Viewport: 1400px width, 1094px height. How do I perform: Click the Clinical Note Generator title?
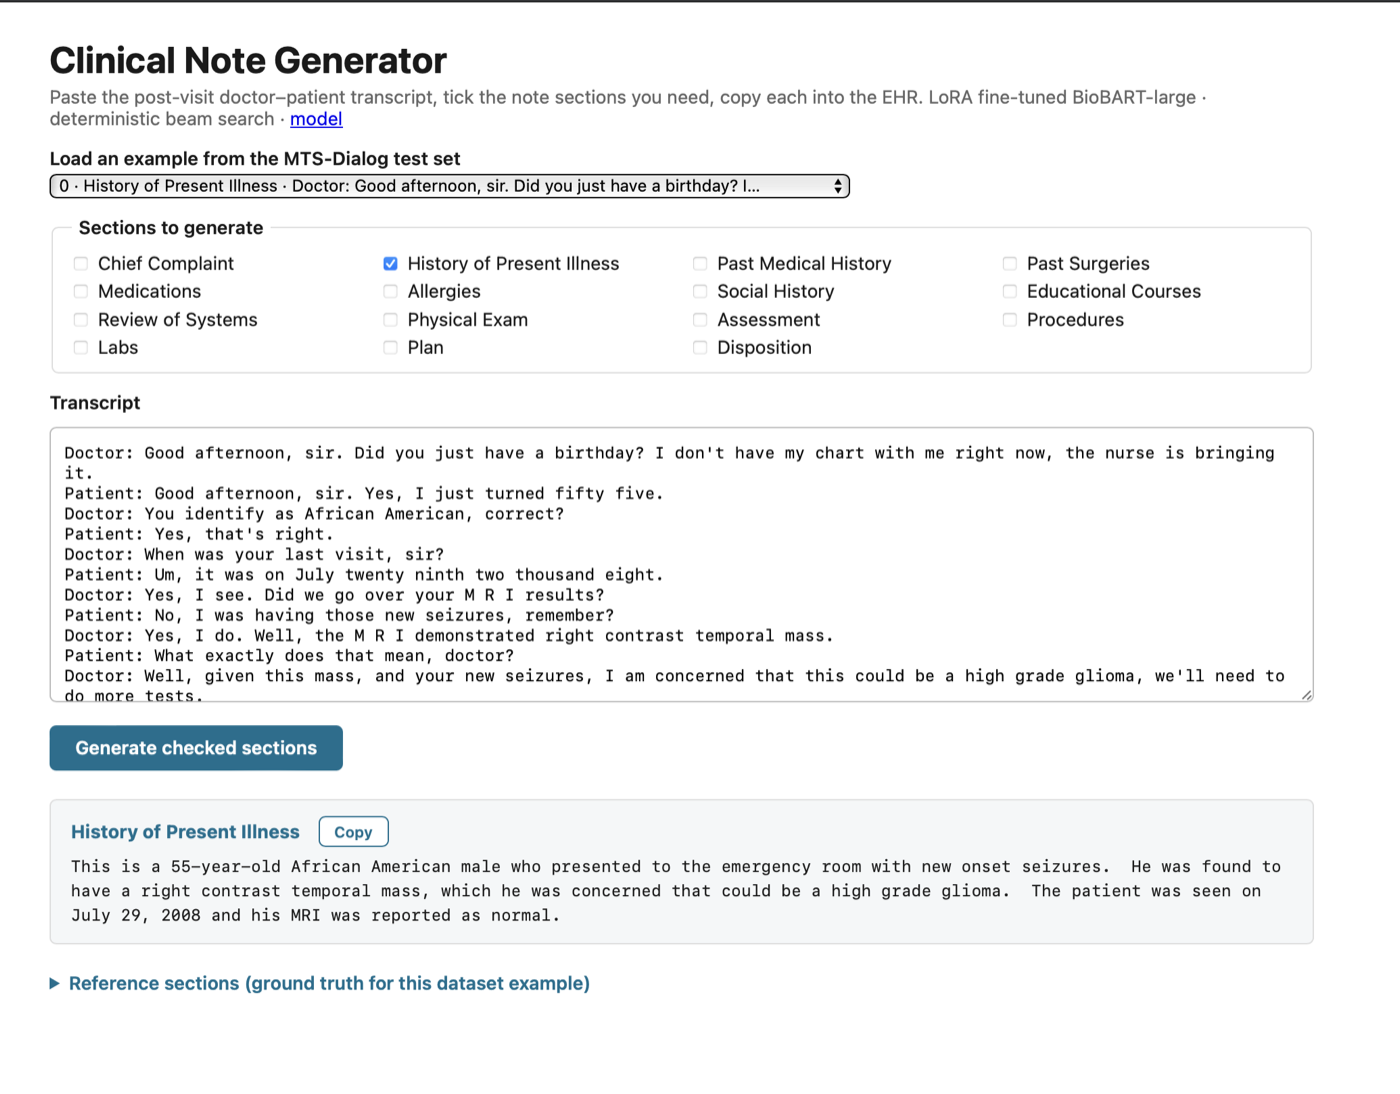click(248, 61)
